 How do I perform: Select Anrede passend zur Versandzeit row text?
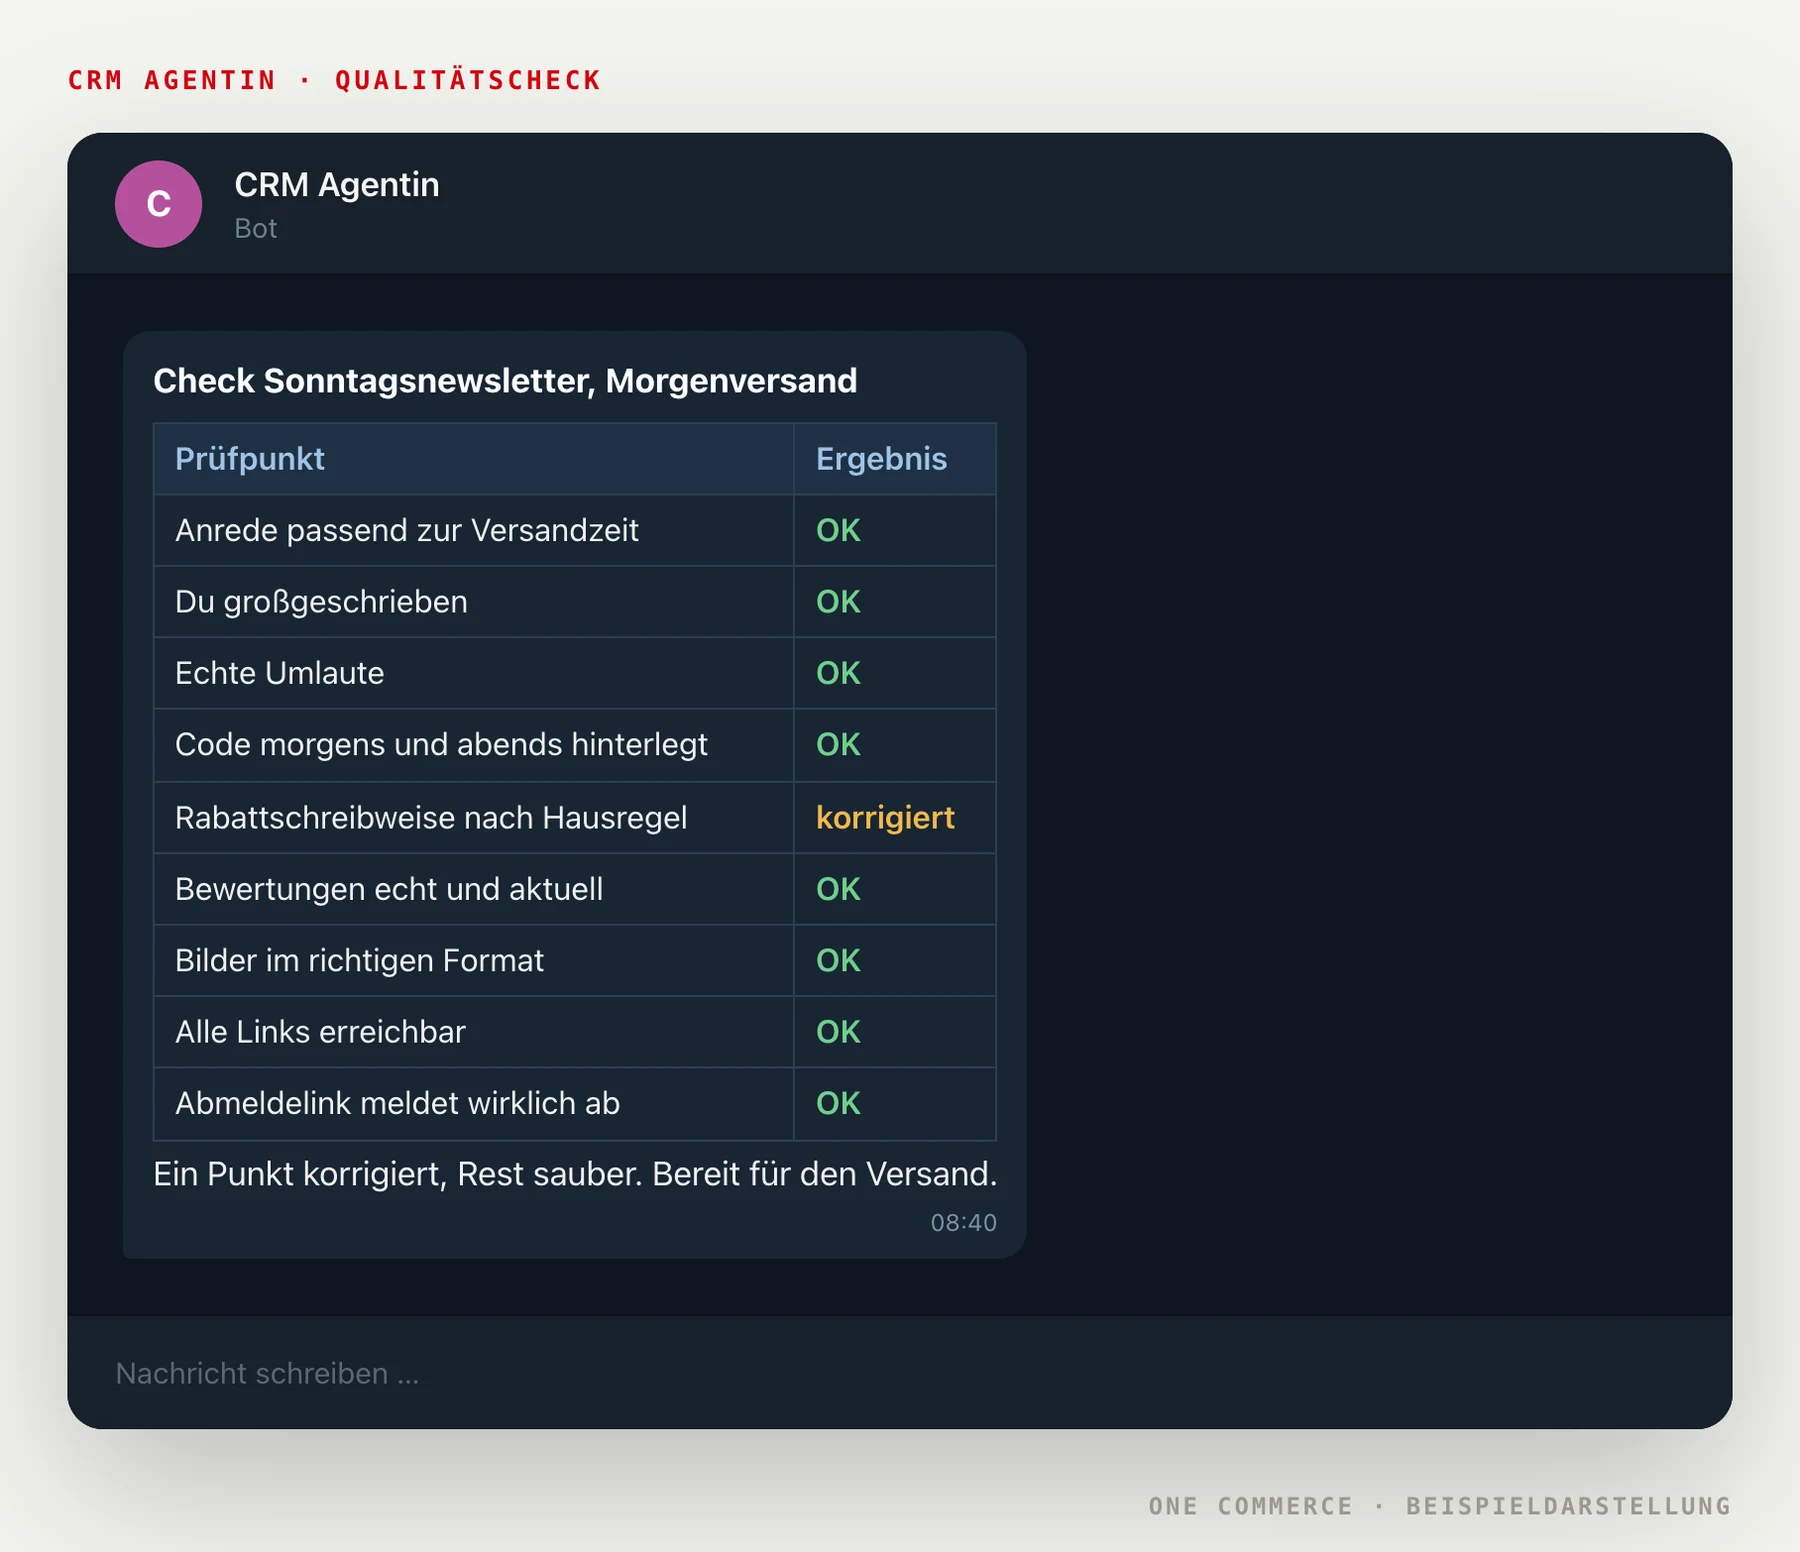pyautogui.click(x=406, y=530)
